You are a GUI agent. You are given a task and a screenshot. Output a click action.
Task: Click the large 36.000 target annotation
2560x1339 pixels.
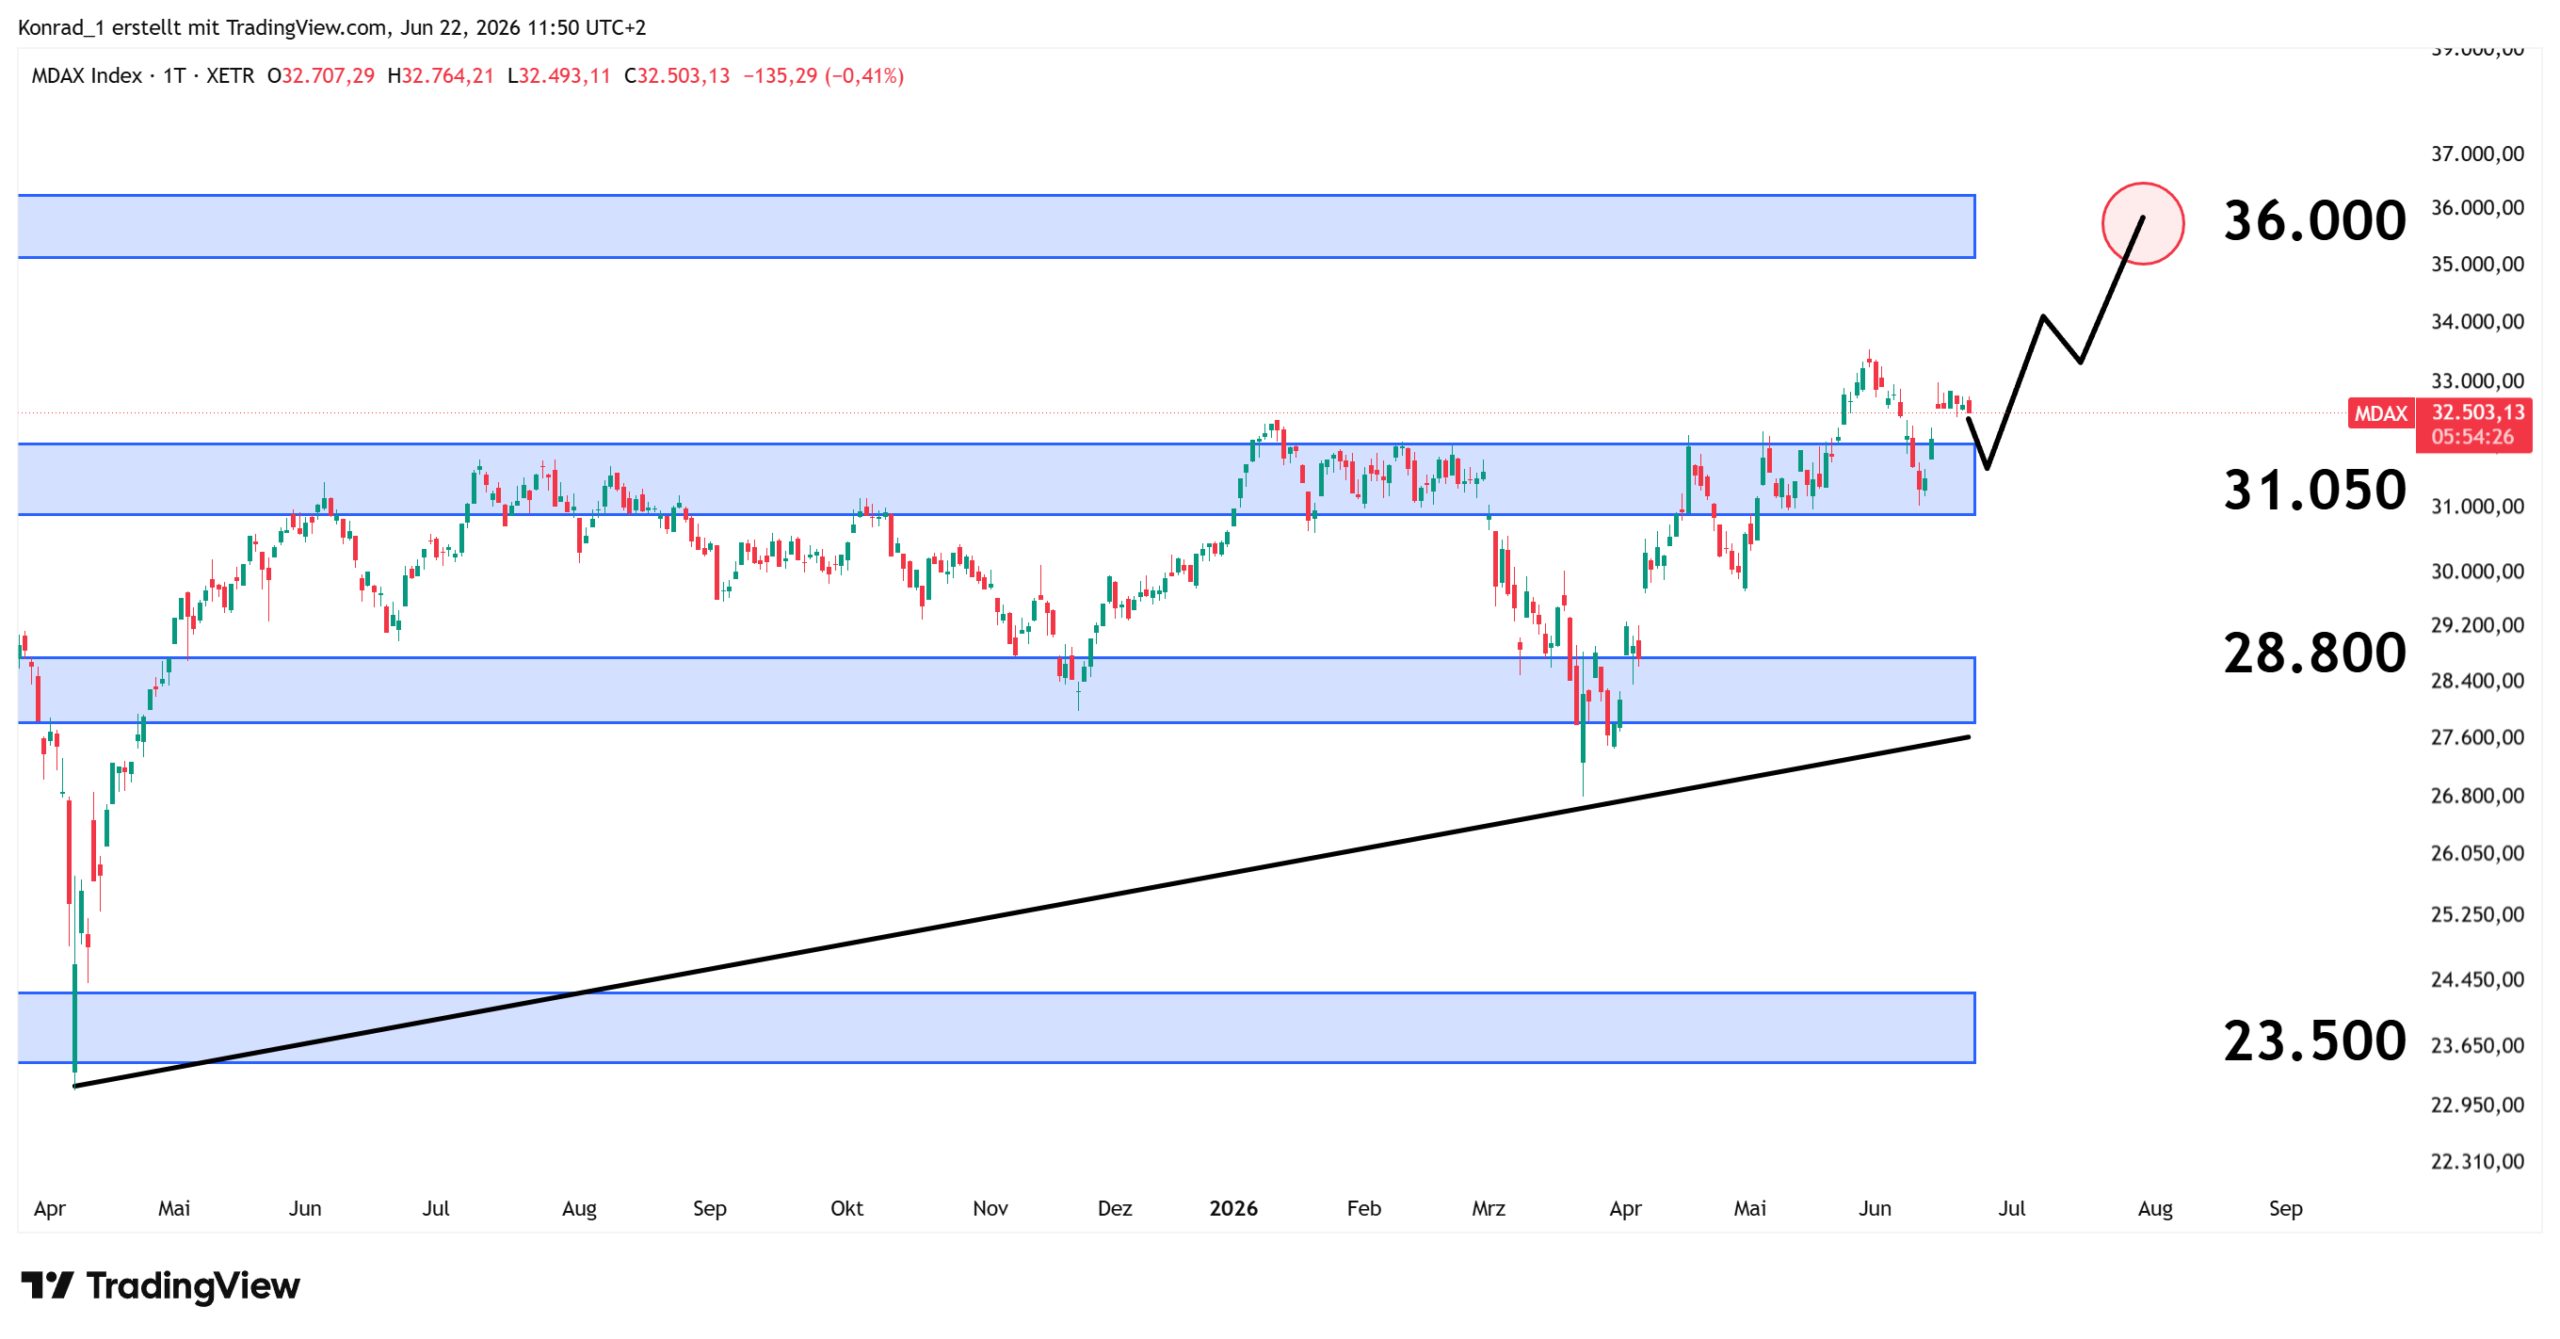coord(2314,221)
